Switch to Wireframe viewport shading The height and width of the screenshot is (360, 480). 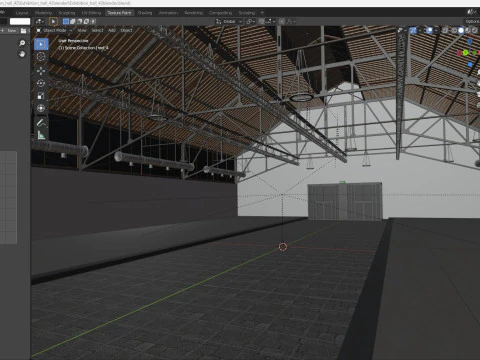point(454,31)
